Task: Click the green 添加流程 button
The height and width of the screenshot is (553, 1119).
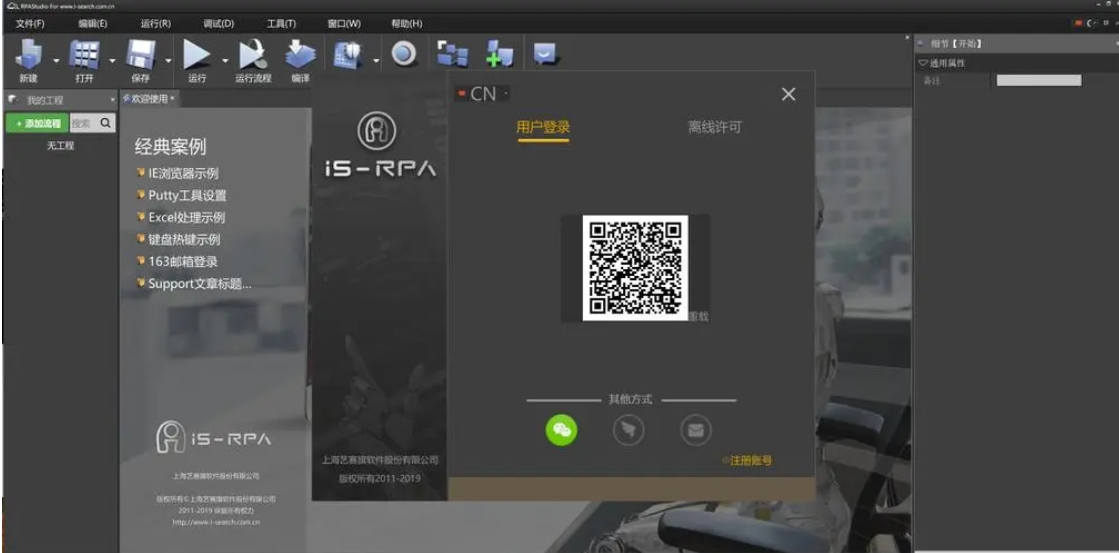Action: 37,123
